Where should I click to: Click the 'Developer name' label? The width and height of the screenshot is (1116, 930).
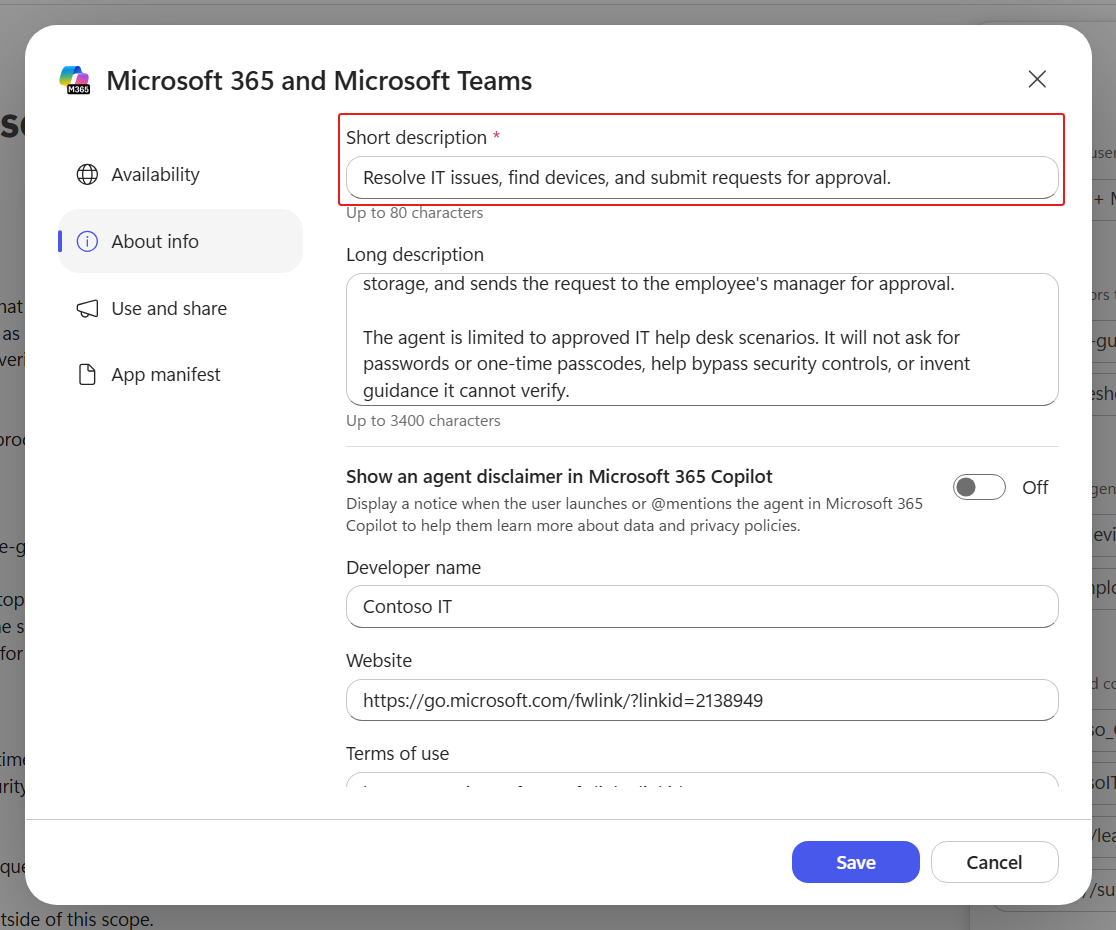tap(414, 568)
